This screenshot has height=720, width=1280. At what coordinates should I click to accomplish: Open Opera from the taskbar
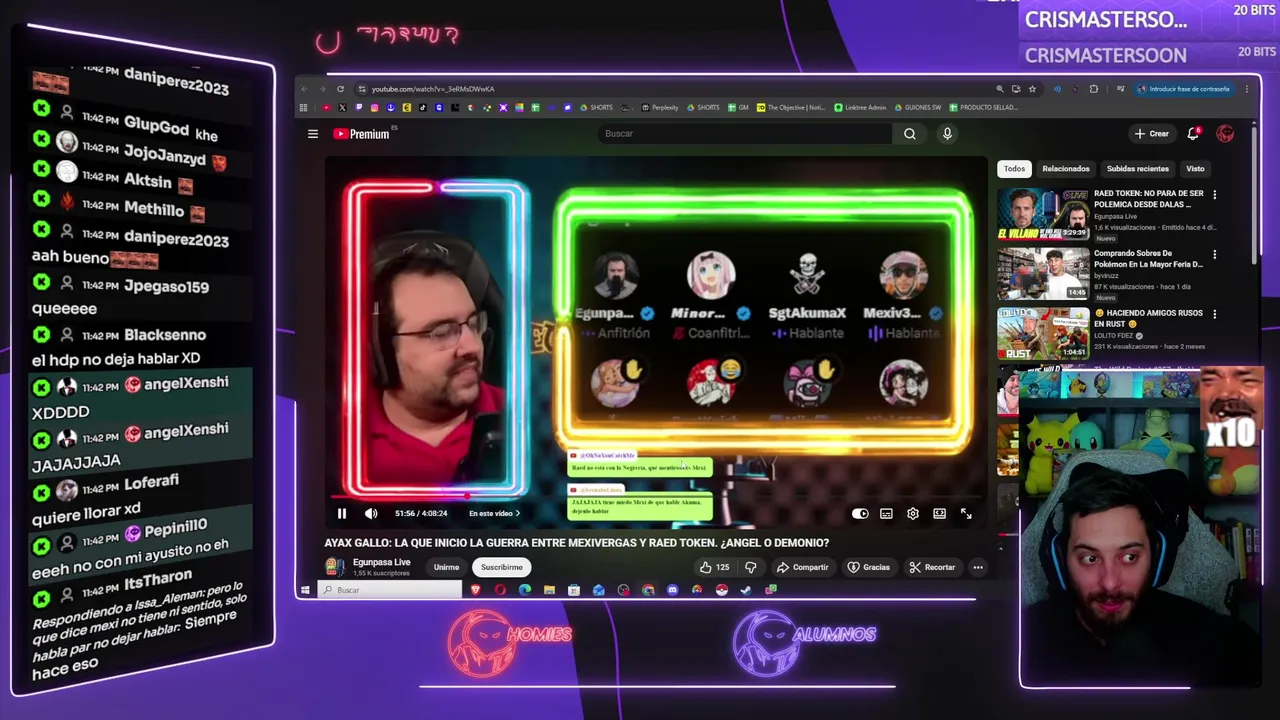(500, 590)
